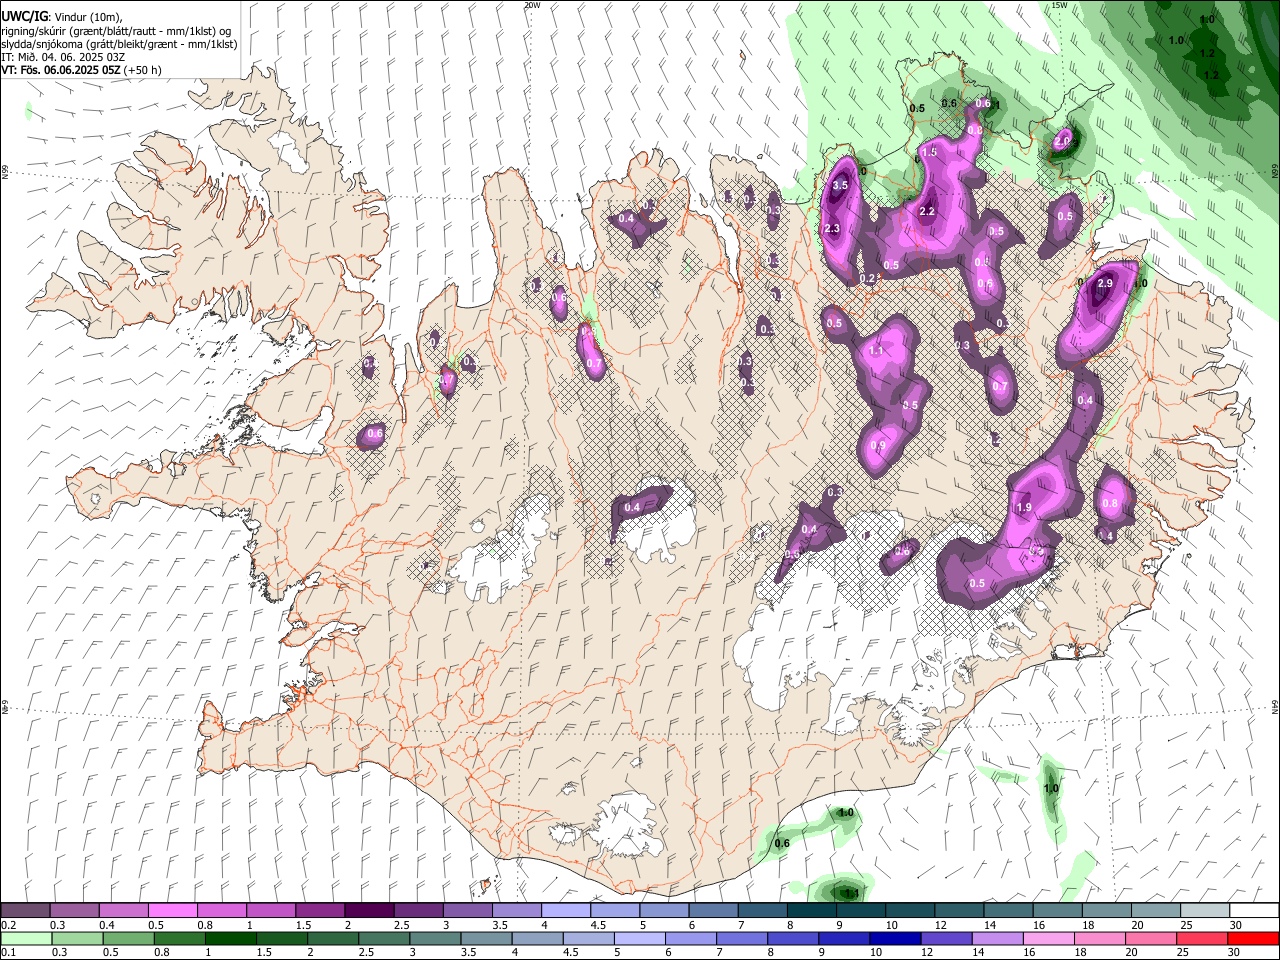The width and height of the screenshot is (1280, 960).
Task: Pick the pale grey 25 swatch, top legend row
Action: (x=1203, y=911)
